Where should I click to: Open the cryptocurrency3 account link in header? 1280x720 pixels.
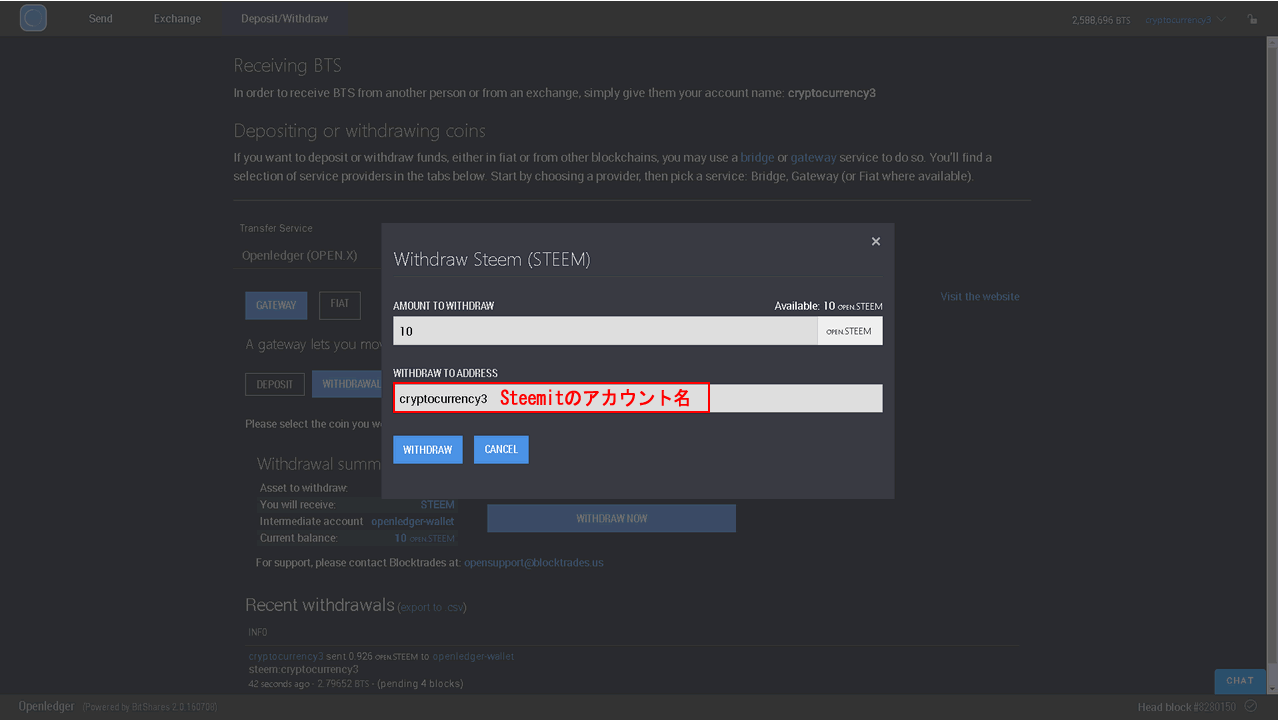(x=1178, y=19)
